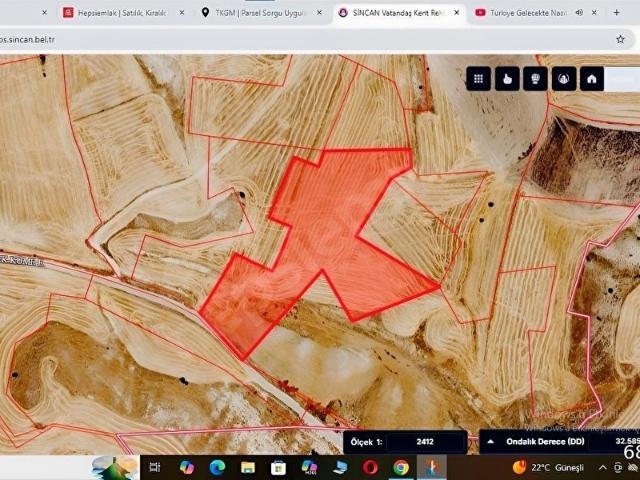Open a new browser tab
The width and height of the screenshot is (640, 480).
pyautogui.click(x=617, y=13)
